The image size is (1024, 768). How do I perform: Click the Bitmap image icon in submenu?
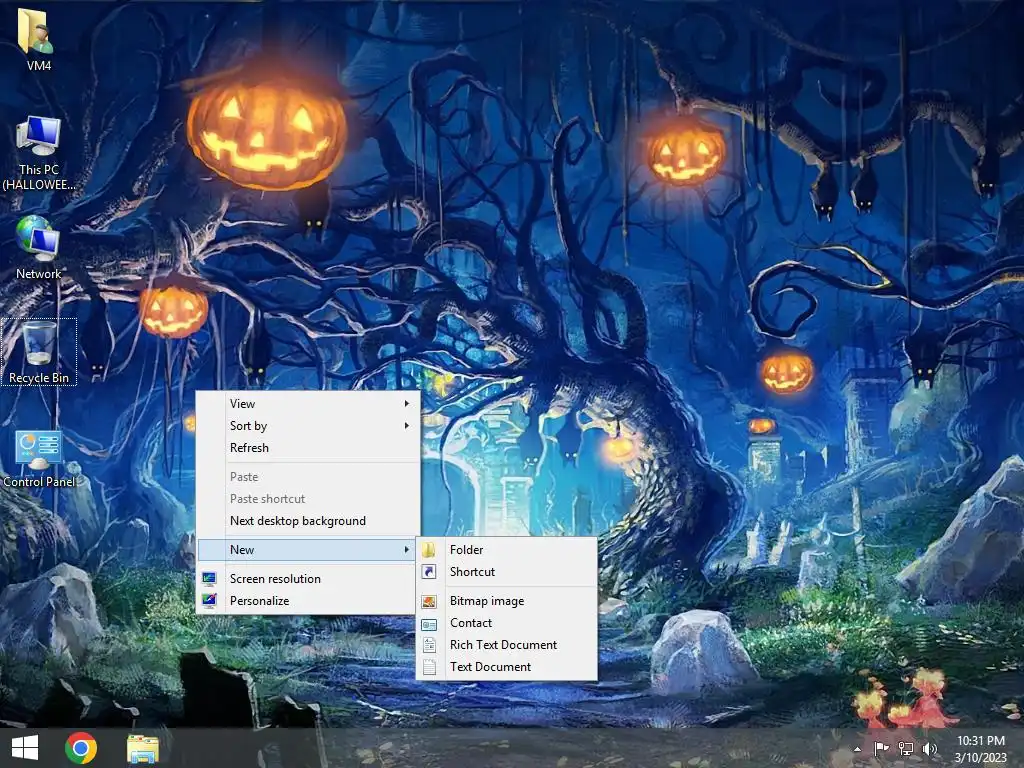coord(428,601)
